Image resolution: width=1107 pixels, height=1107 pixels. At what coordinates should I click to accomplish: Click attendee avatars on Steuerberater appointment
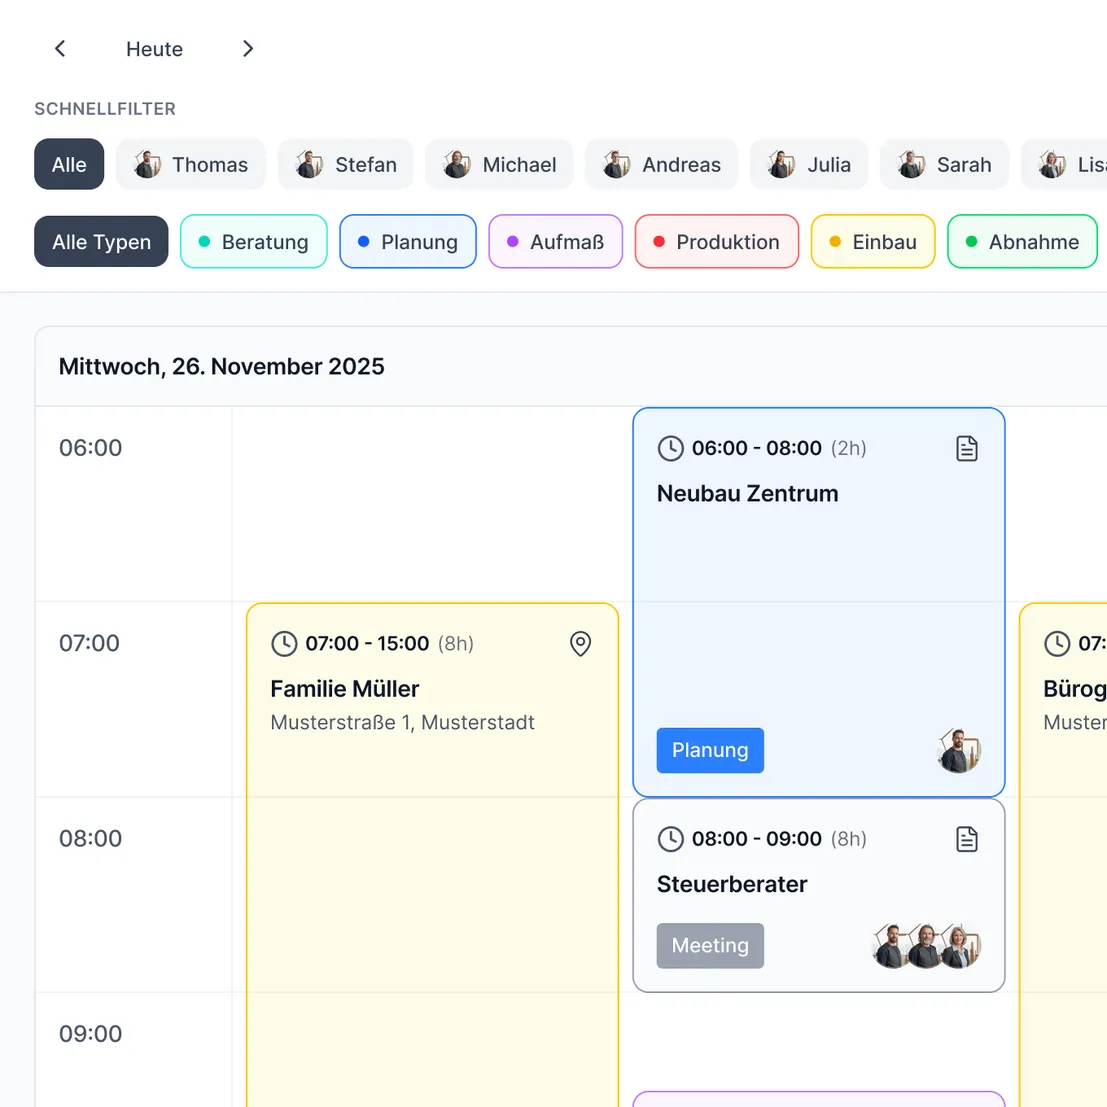pos(926,946)
